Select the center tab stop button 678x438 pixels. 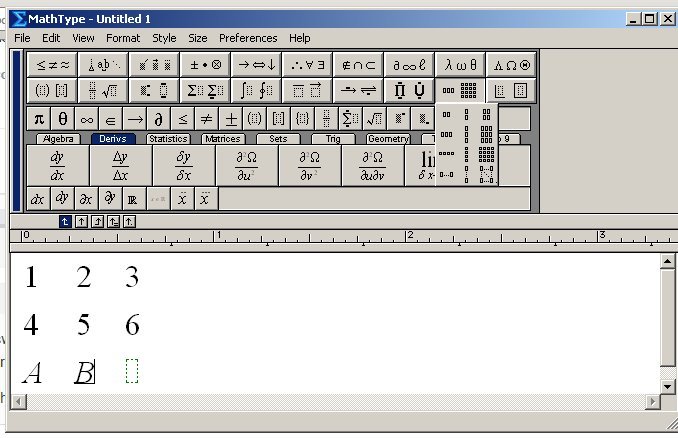[x=81, y=222]
